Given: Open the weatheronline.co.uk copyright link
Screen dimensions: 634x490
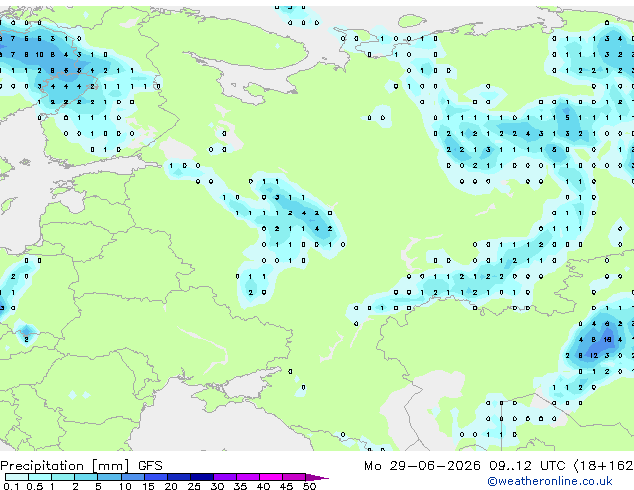Looking at the screenshot, I should tap(550, 481).
